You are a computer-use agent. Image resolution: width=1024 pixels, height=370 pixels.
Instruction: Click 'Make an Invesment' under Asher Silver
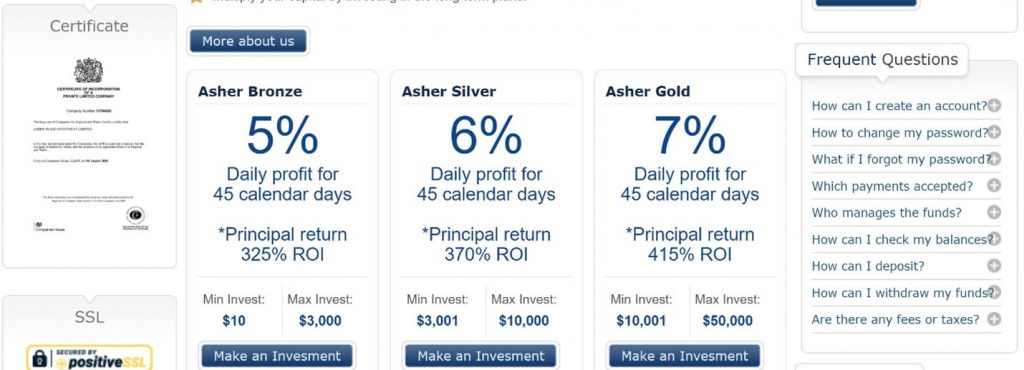pyautogui.click(x=481, y=356)
